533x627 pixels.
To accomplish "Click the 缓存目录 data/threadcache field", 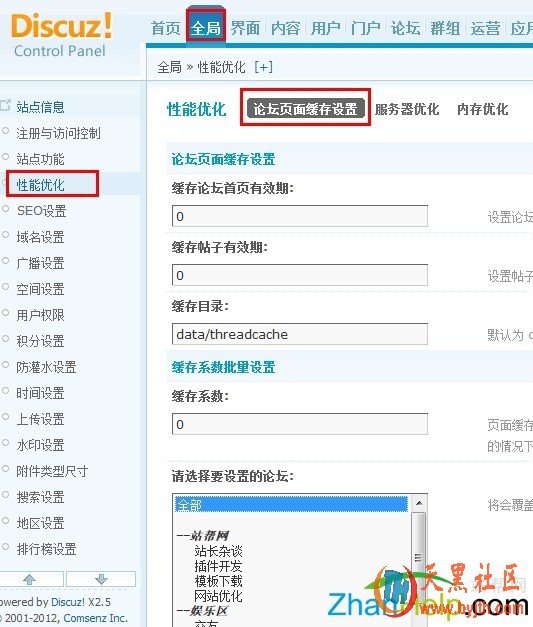I will (299, 334).
